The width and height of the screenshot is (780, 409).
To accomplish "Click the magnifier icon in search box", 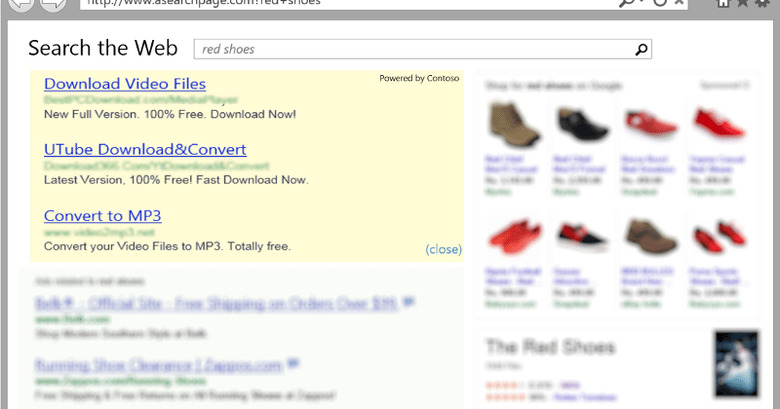I will [641, 49].
